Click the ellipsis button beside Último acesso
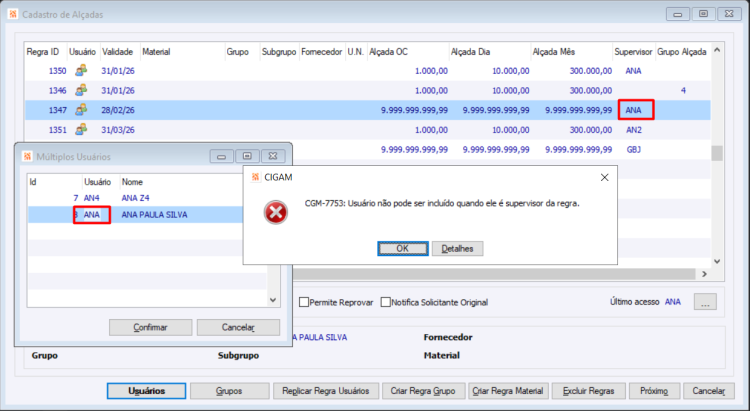The image size is (750, 411). click(705, 302)
